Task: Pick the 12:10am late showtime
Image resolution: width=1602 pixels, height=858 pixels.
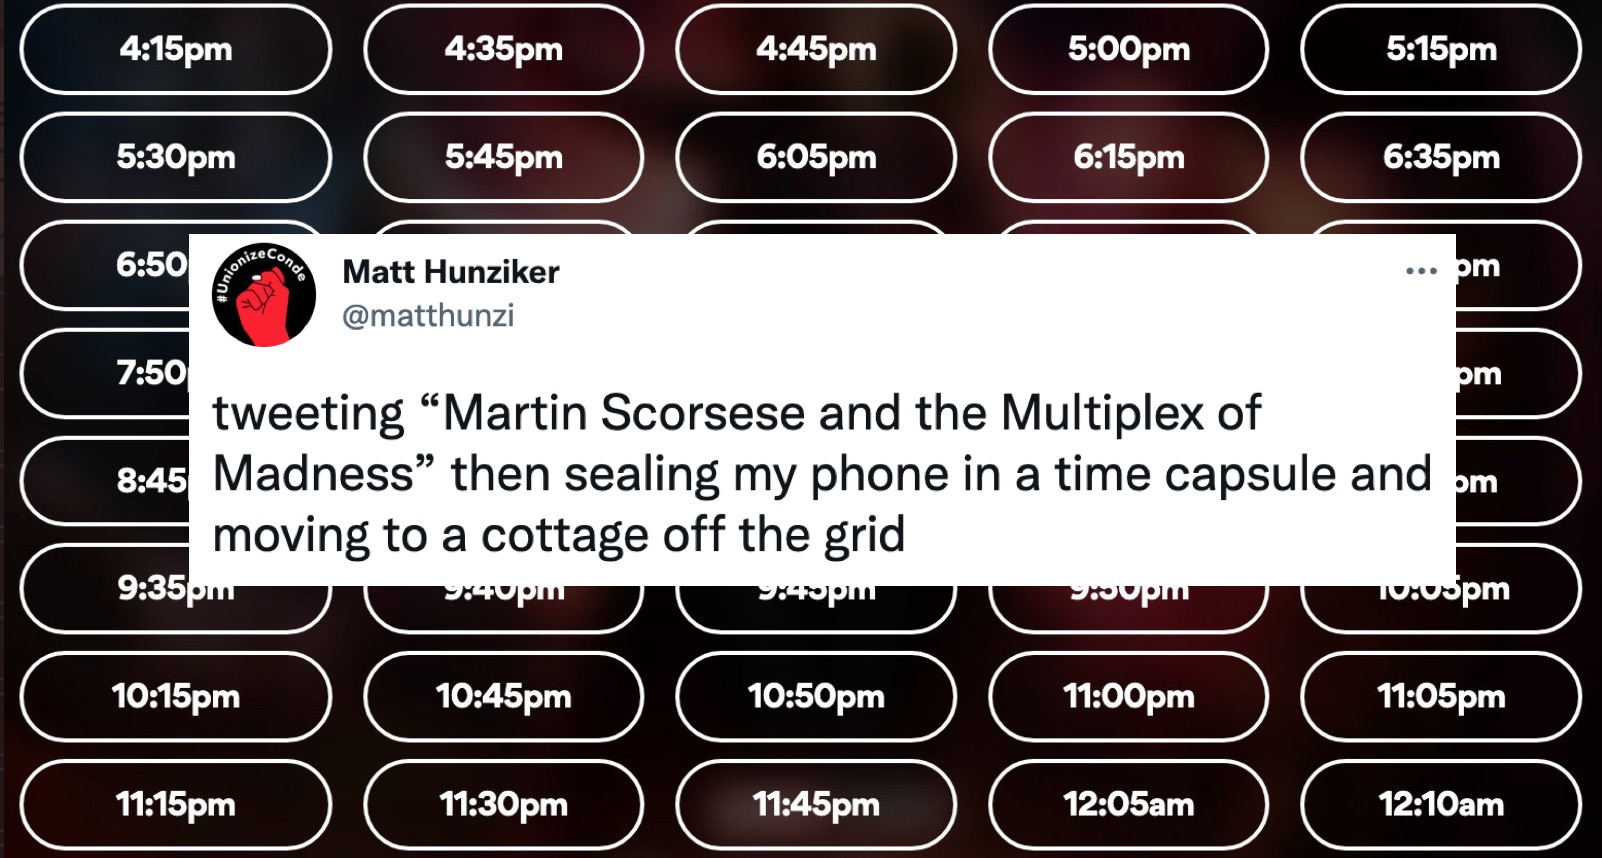Action: click(1440, 804)
